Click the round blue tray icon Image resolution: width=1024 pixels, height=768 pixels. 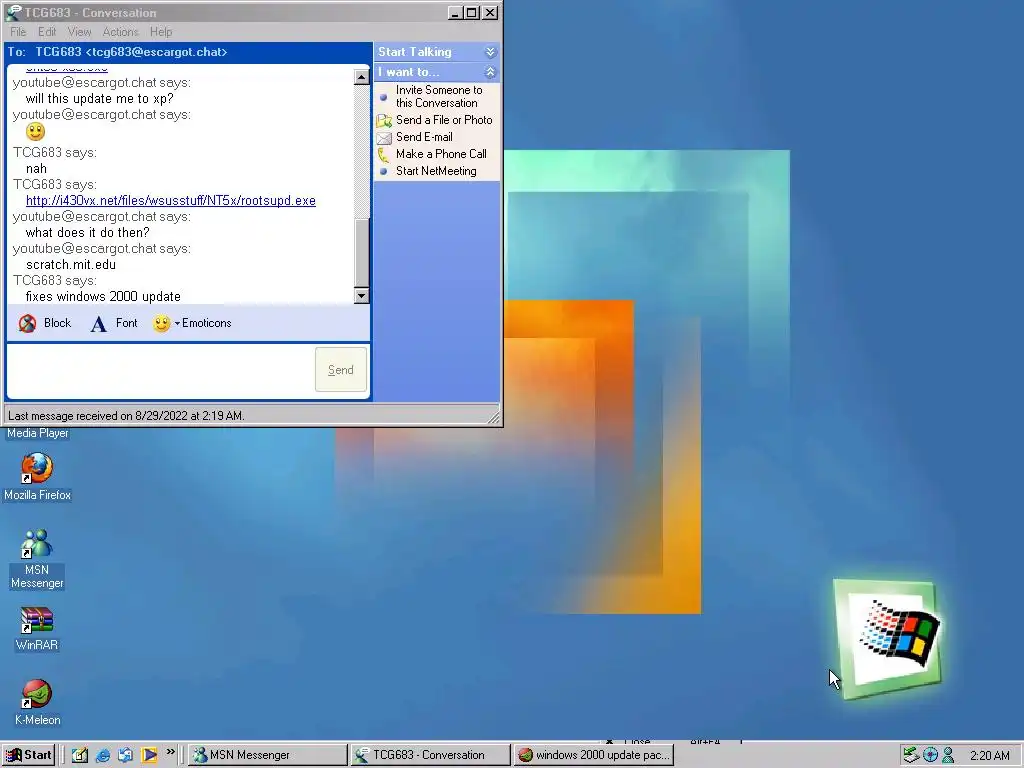pyautogui.click(x=930, y=755)
